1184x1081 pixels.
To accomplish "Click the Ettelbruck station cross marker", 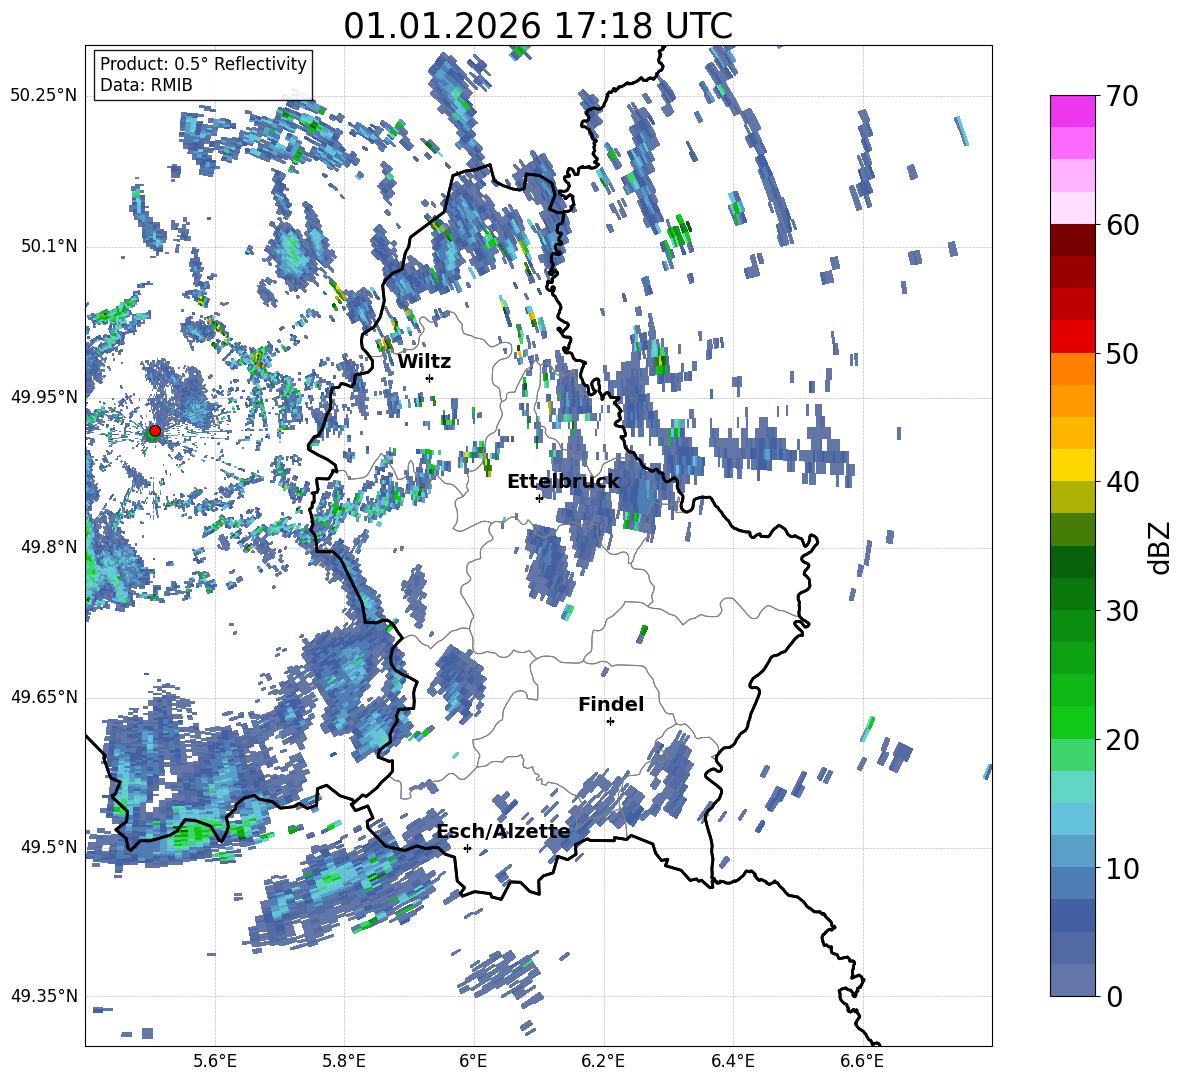I will [x=539, y=498].
